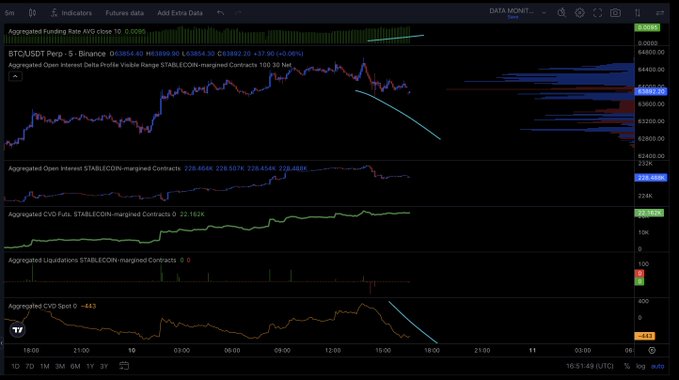Open the chart settings gear
This screenshot has width=679, height=380.
(579, 13)
